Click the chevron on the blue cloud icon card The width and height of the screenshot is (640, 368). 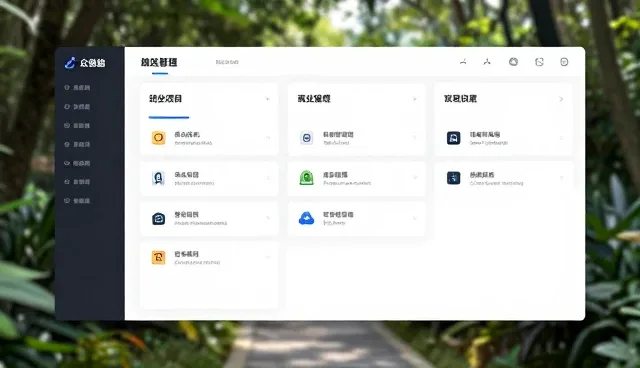415,218
